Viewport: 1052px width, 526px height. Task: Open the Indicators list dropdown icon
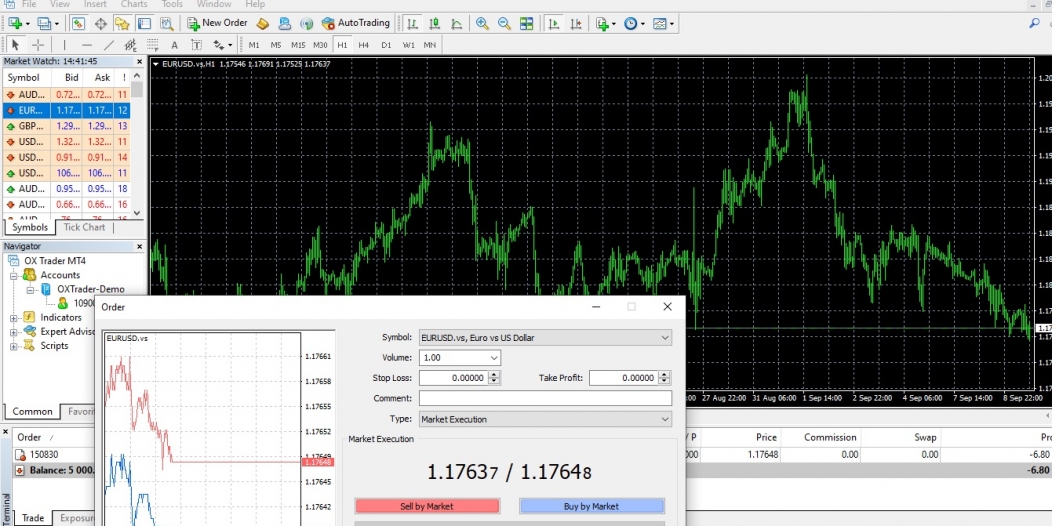(606, 23)
